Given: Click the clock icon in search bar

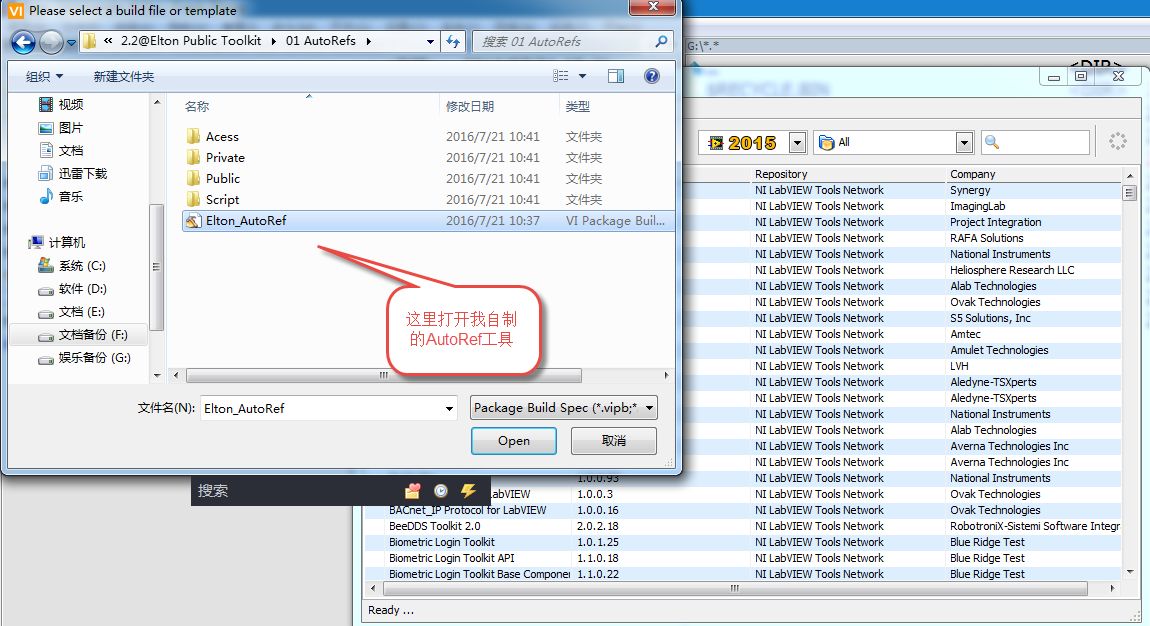Looking at the screenshot, I should pos(441,491).
